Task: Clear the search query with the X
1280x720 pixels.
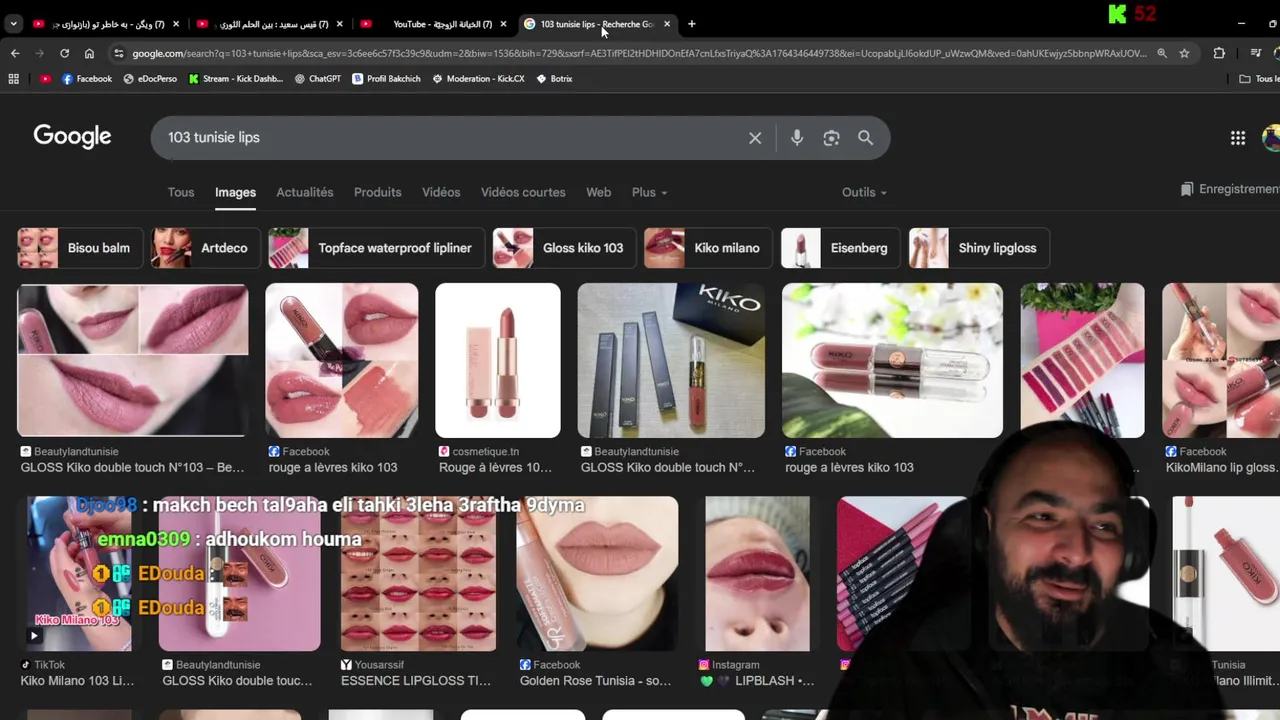Action: (755, 138)
